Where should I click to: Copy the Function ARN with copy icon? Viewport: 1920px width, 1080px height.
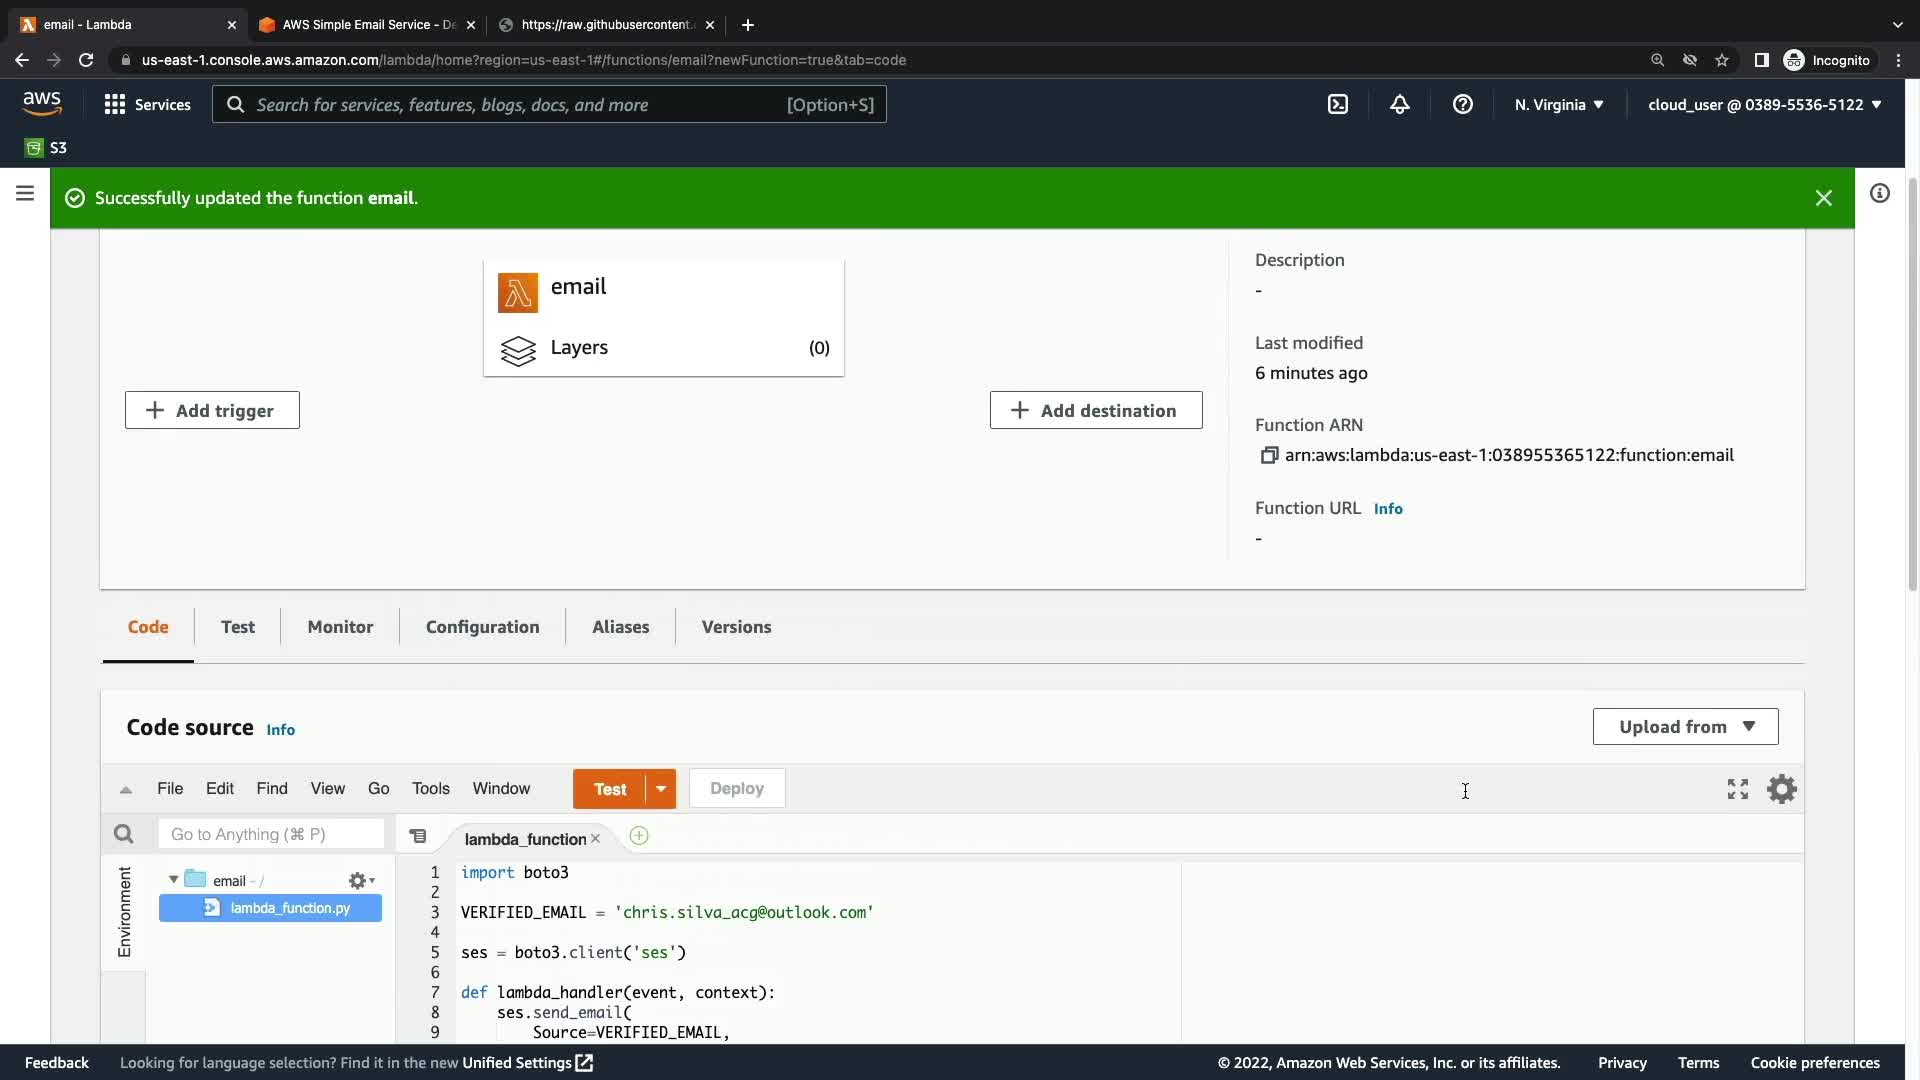(x=1269, y=455)
